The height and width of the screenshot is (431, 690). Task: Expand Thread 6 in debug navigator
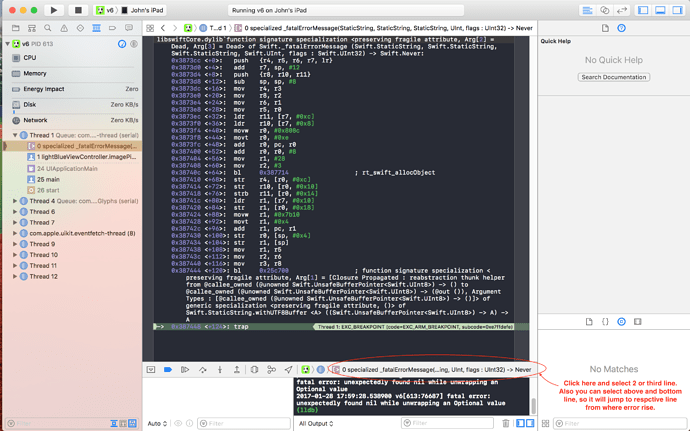[x=15, y=212]
